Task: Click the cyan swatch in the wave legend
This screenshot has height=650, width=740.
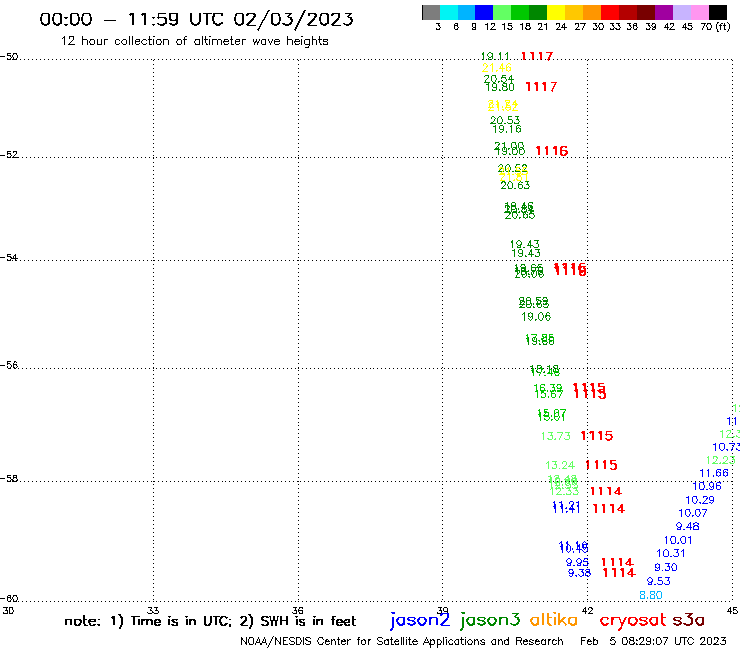Action: pyautogui.click(x=449, y=12)
